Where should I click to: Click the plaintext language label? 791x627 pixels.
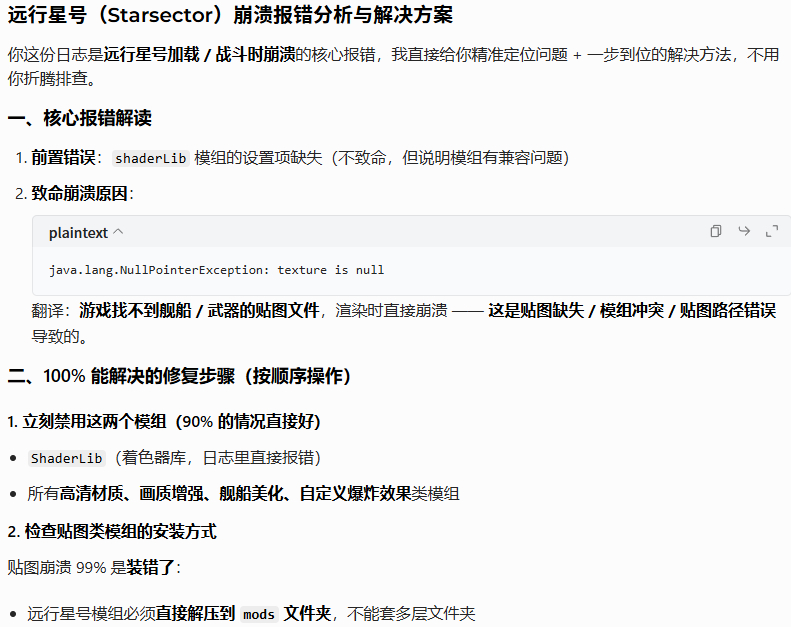[78, 233]
